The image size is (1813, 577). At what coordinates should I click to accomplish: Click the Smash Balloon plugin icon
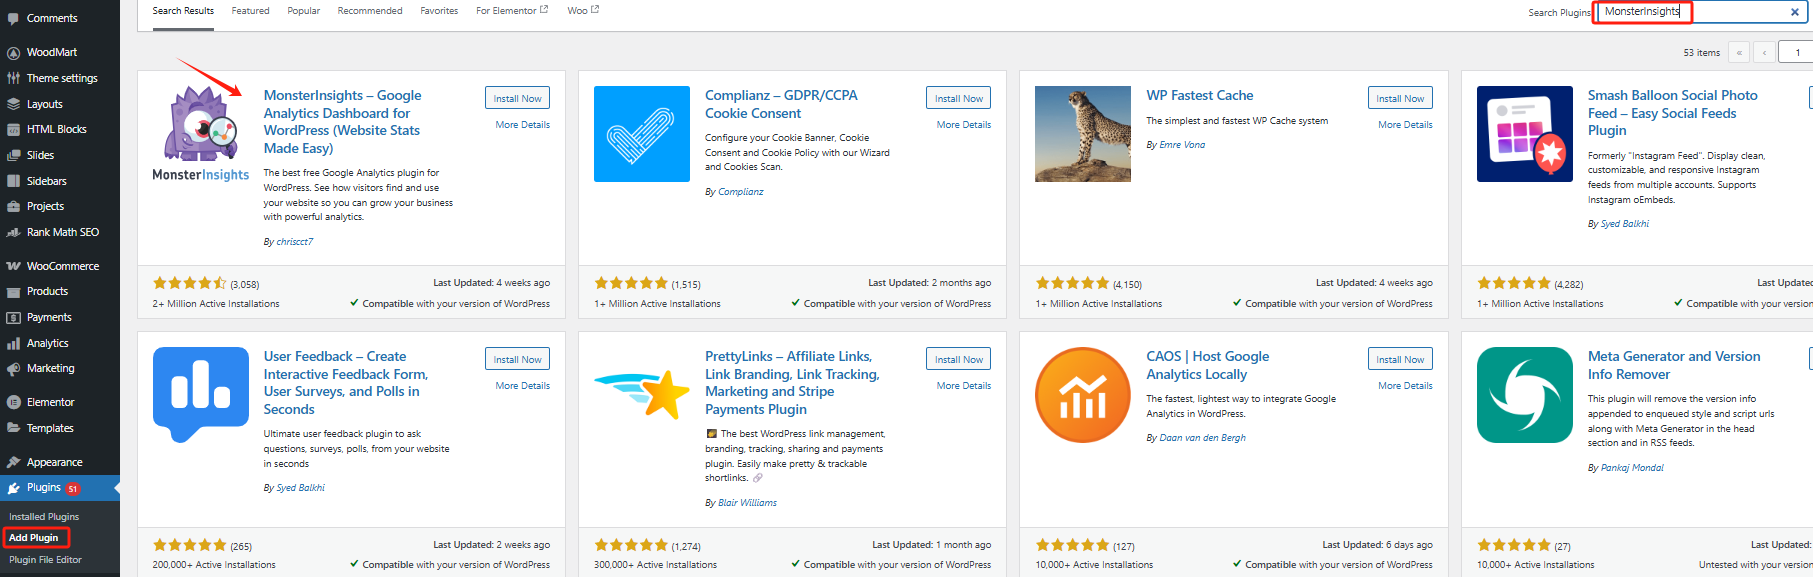point(1525,134)
